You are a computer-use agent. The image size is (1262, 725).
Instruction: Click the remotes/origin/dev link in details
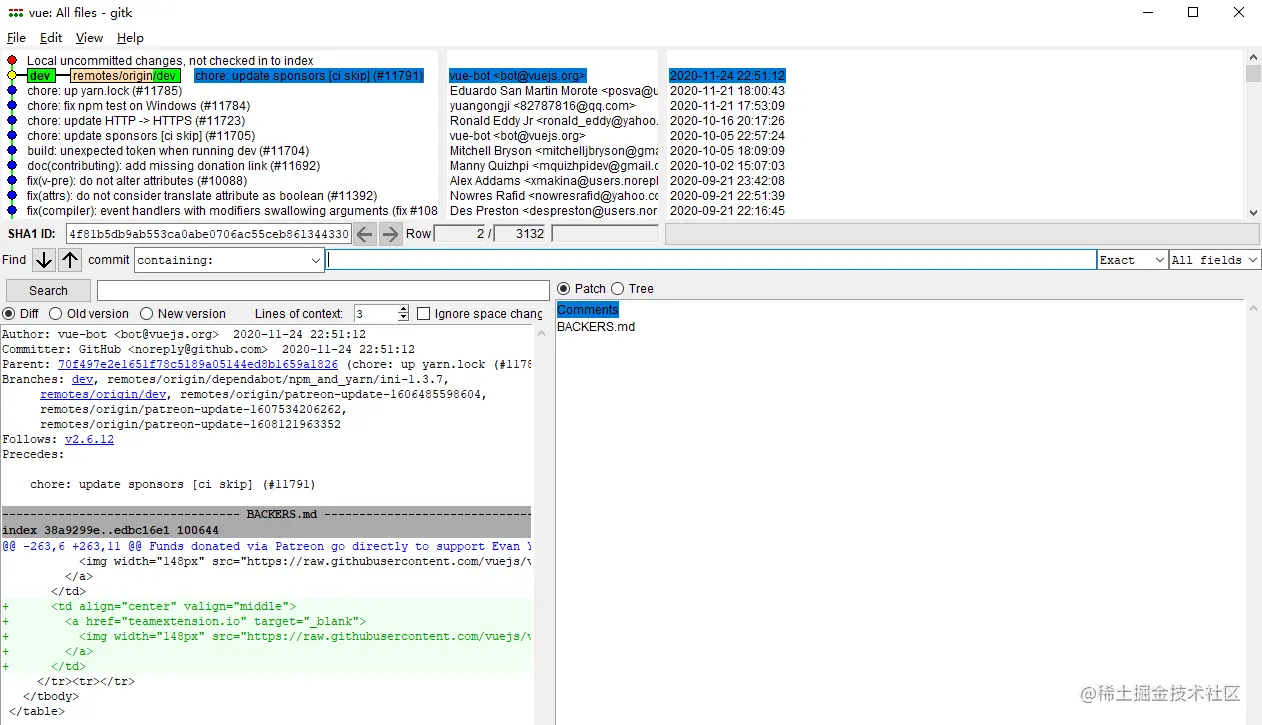pos(103,395)
